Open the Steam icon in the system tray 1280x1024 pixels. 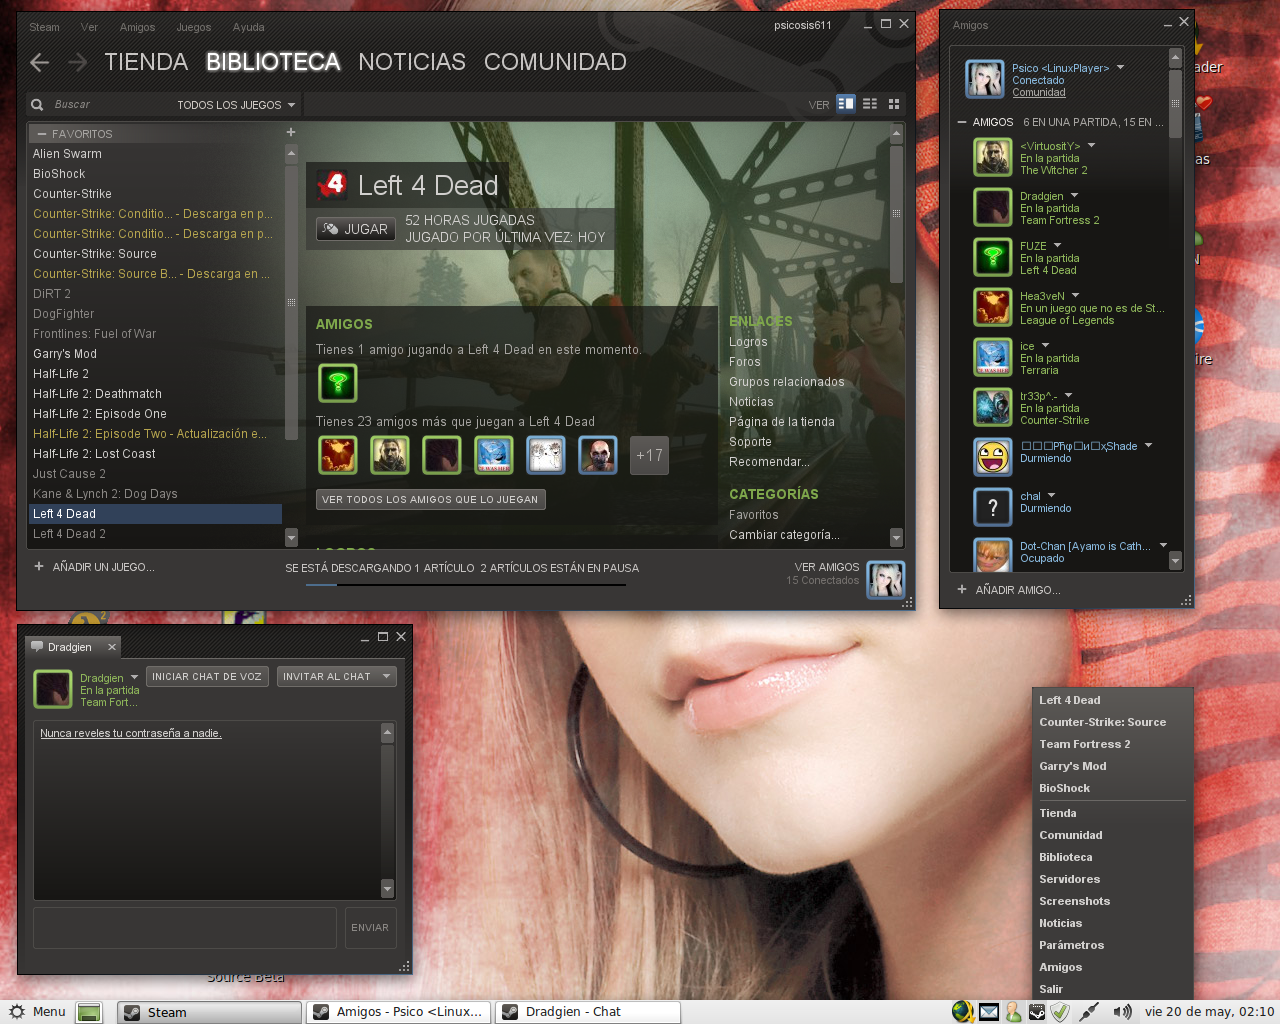(1037, 1011)
